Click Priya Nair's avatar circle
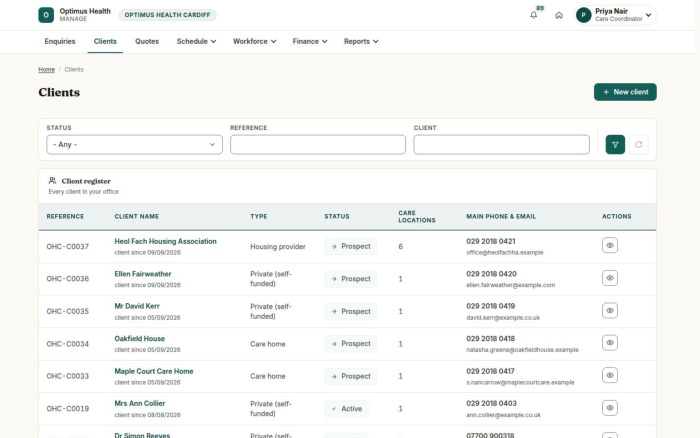Screen dimensions: 700x438 point(583,15)
